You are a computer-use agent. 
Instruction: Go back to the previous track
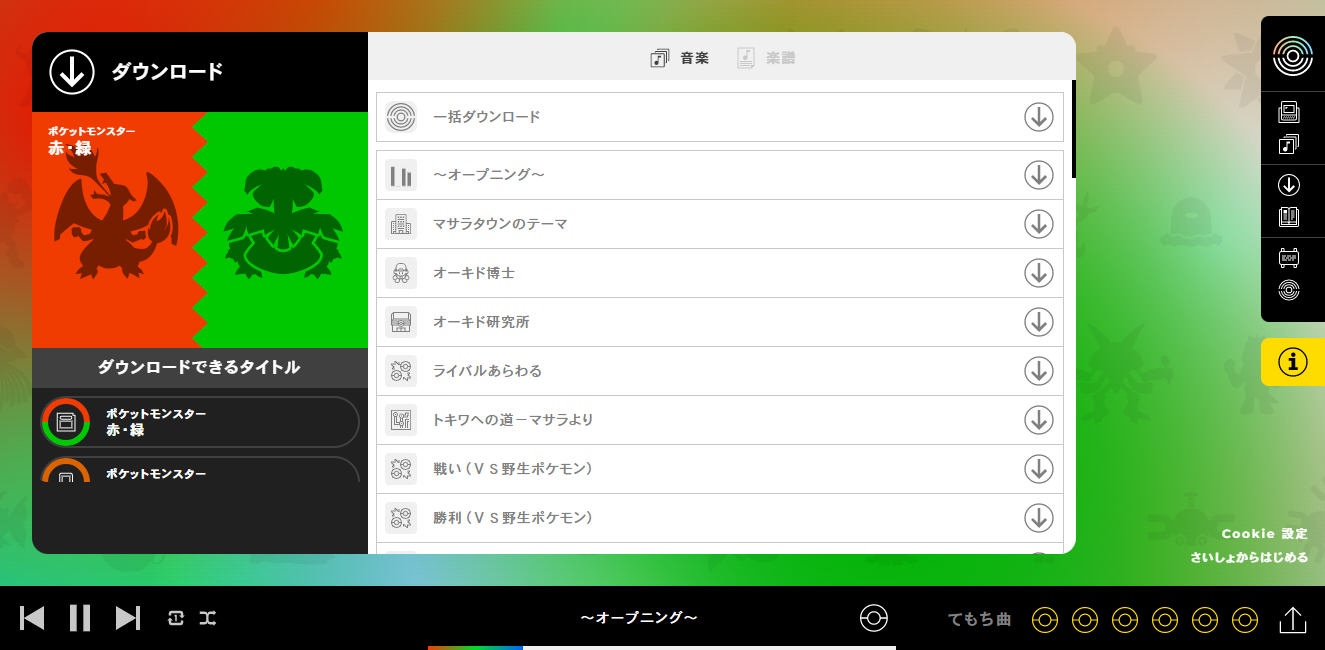(33, 618)
